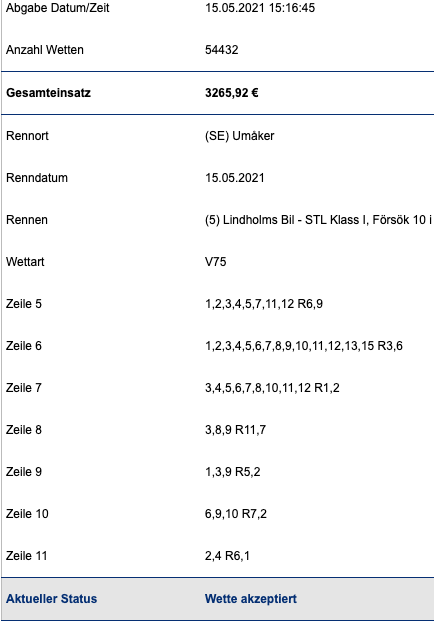
Task: Click the Zeile 10 value 6,9,10 R7,2
Action: coord(236,514)
